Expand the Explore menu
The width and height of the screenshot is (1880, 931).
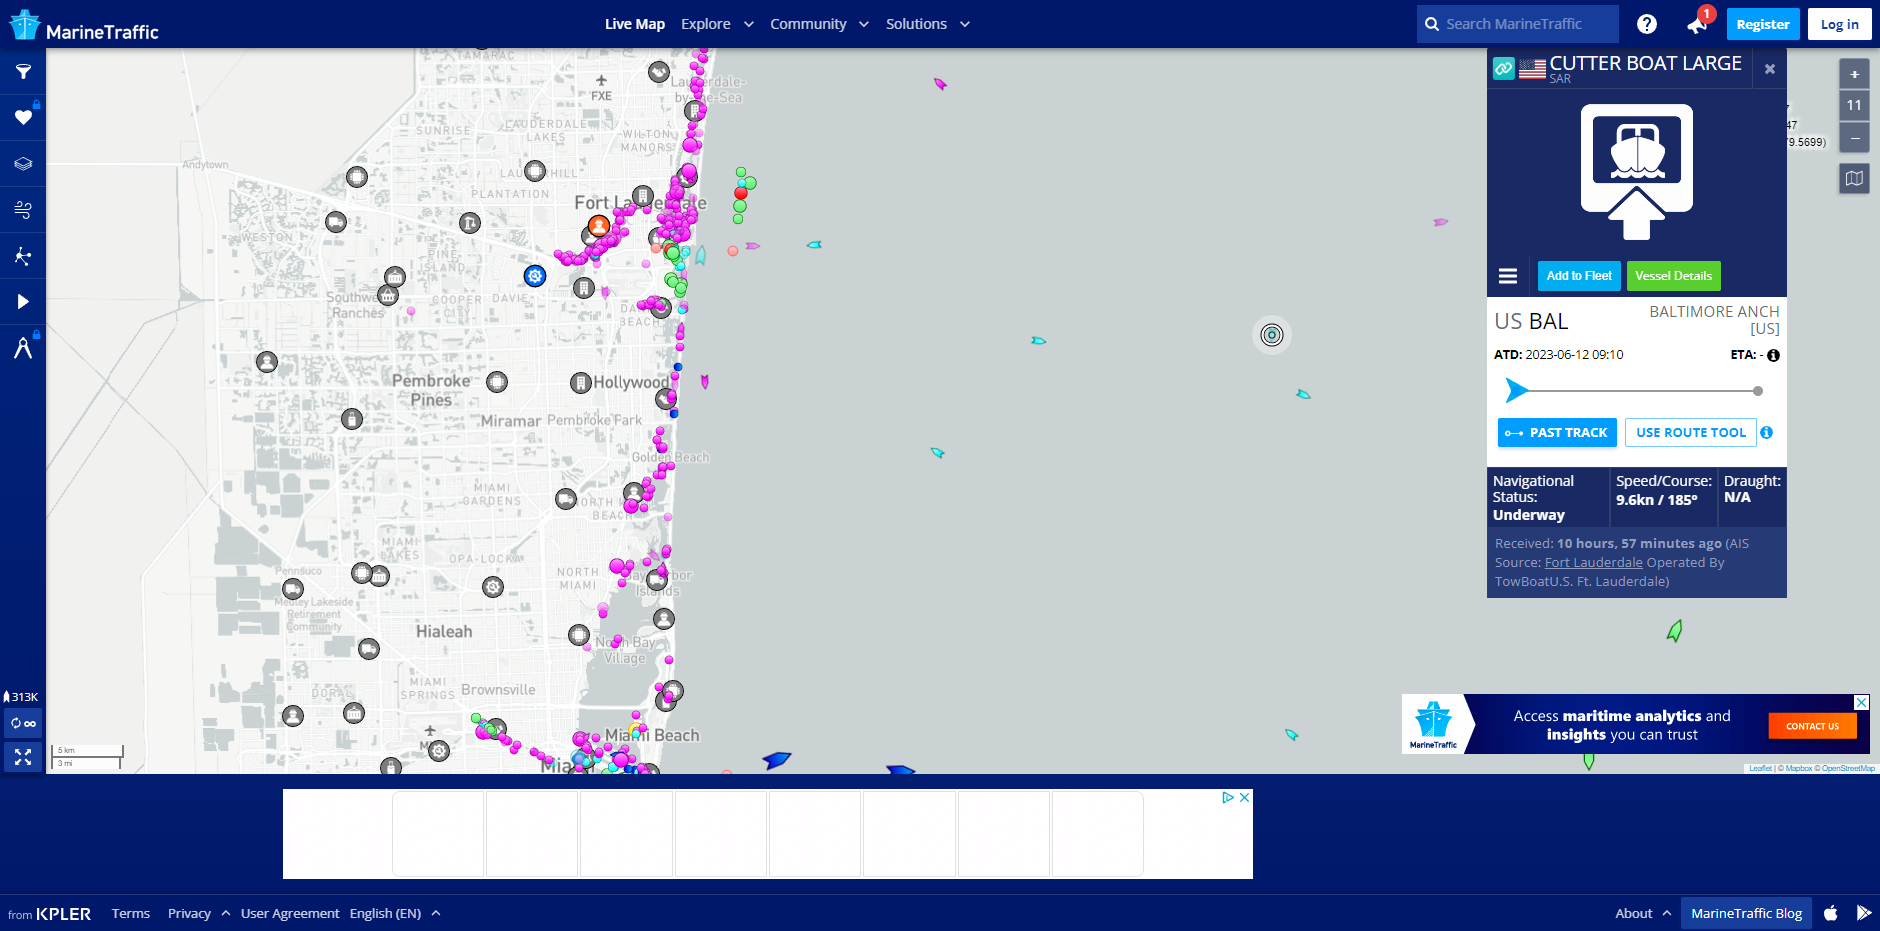[717, 24]
